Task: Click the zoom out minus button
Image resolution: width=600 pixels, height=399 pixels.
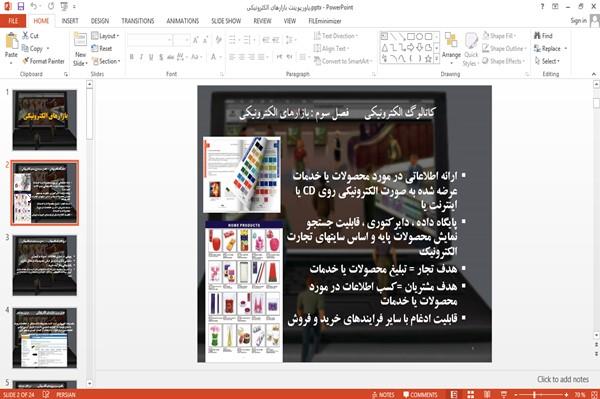Action: click(x=516, y=394)
